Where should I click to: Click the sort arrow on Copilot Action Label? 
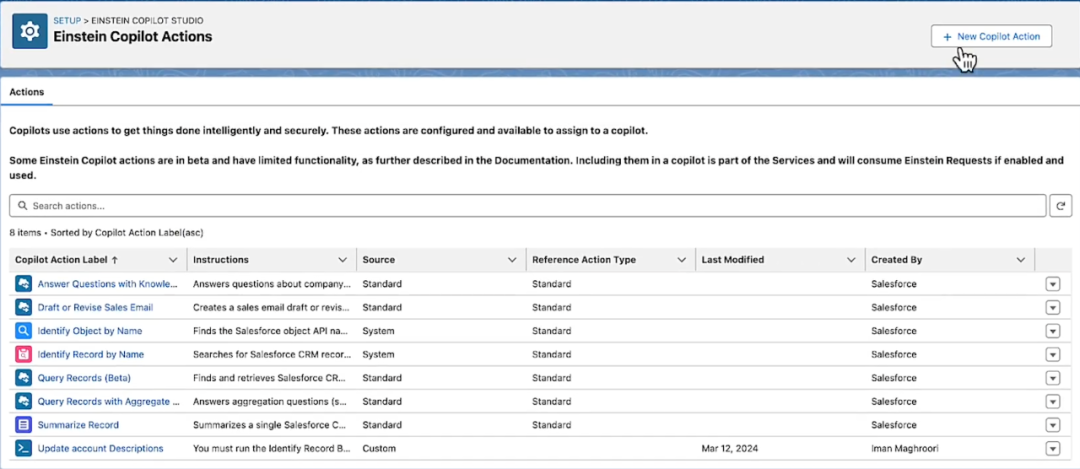pyautogui.click(x=114, y=260)
